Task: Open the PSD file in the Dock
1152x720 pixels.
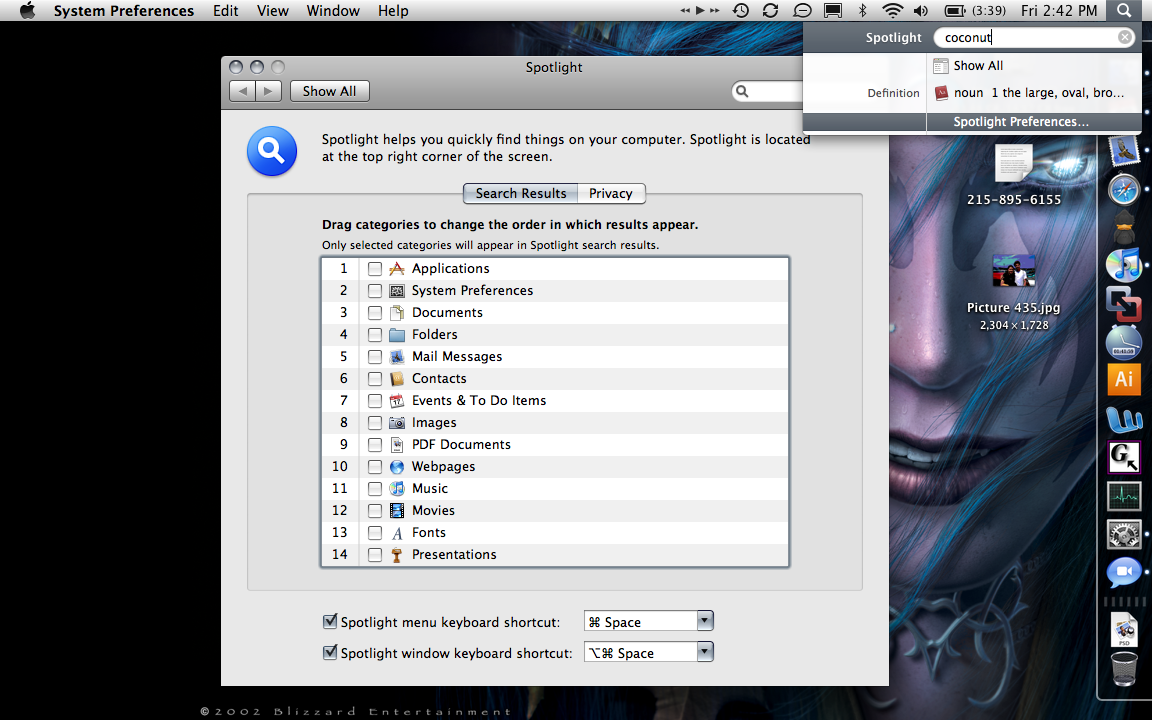Action: [1124, 630]
